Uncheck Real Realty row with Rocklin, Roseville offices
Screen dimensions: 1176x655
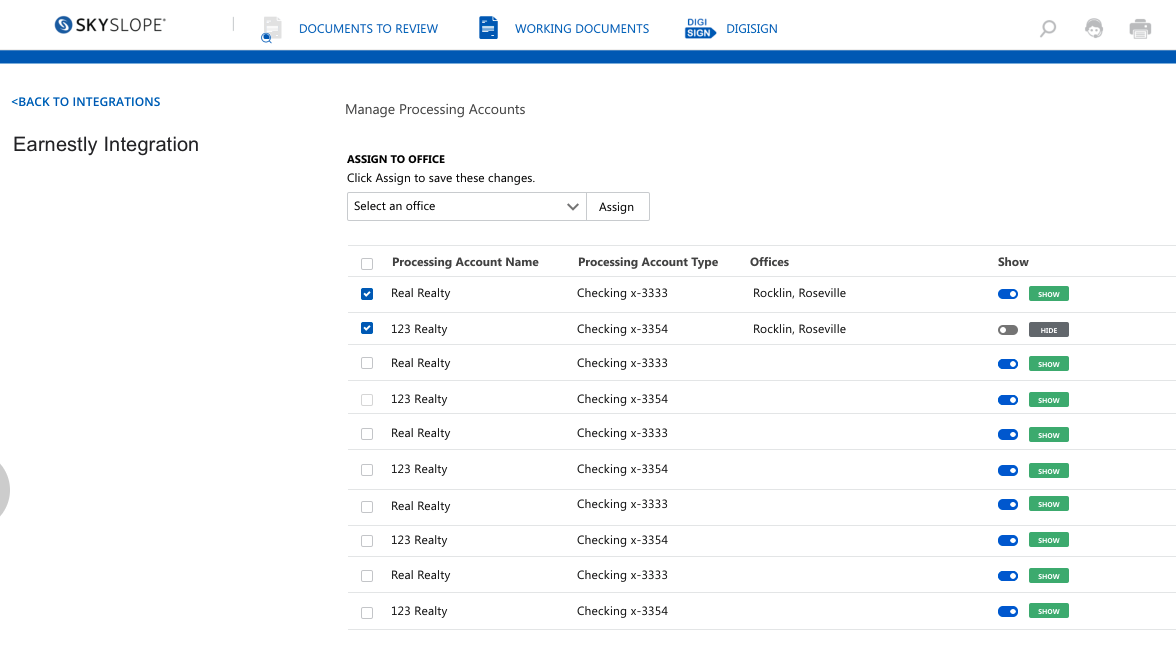(x=367, y=293)
